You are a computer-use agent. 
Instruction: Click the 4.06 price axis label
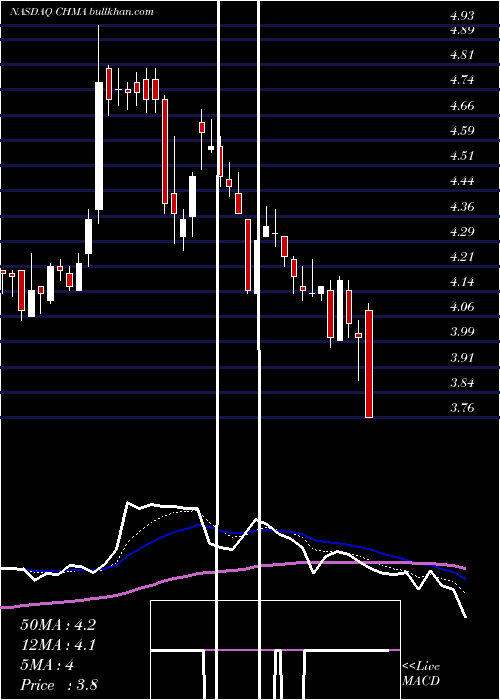point(462,307)
